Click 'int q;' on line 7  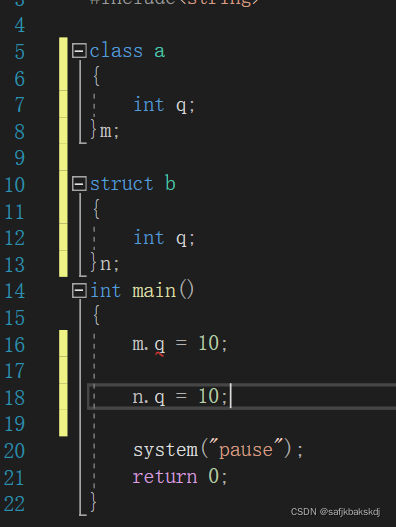click(x=164, y=105)
